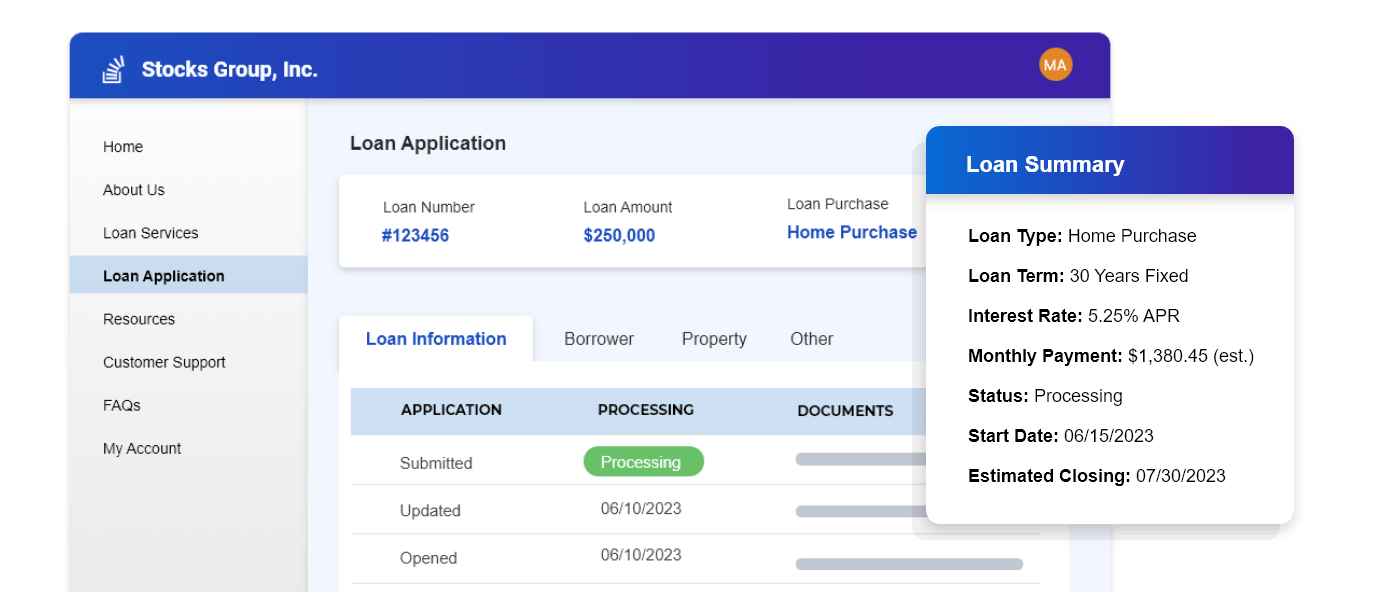The width and height of the screenshot is (1392, 592).
Task: Switch to the Borrower tab
Action: 599,339
